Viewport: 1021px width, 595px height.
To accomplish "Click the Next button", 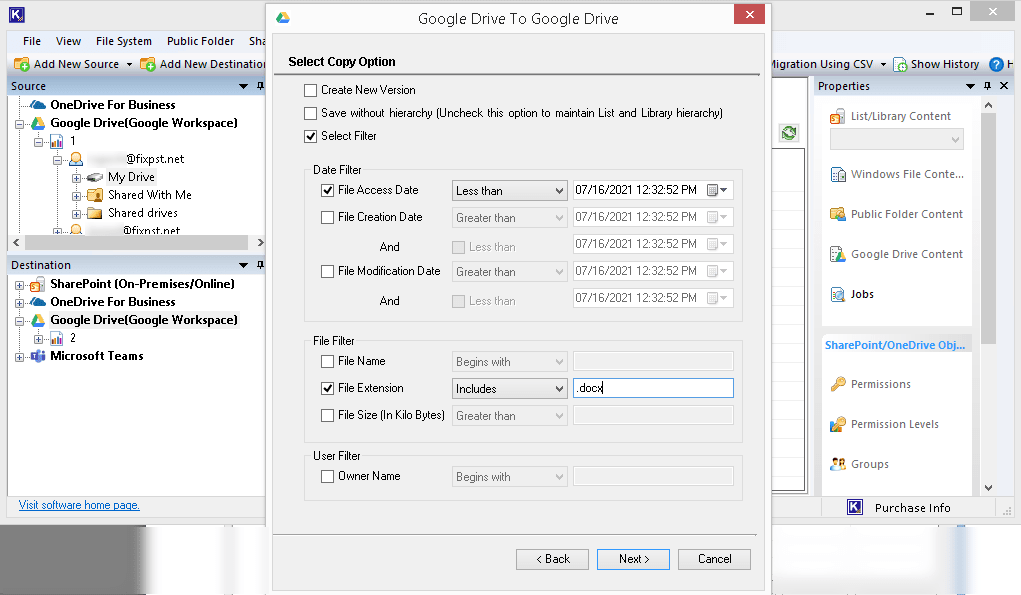I will pos(633,559).
